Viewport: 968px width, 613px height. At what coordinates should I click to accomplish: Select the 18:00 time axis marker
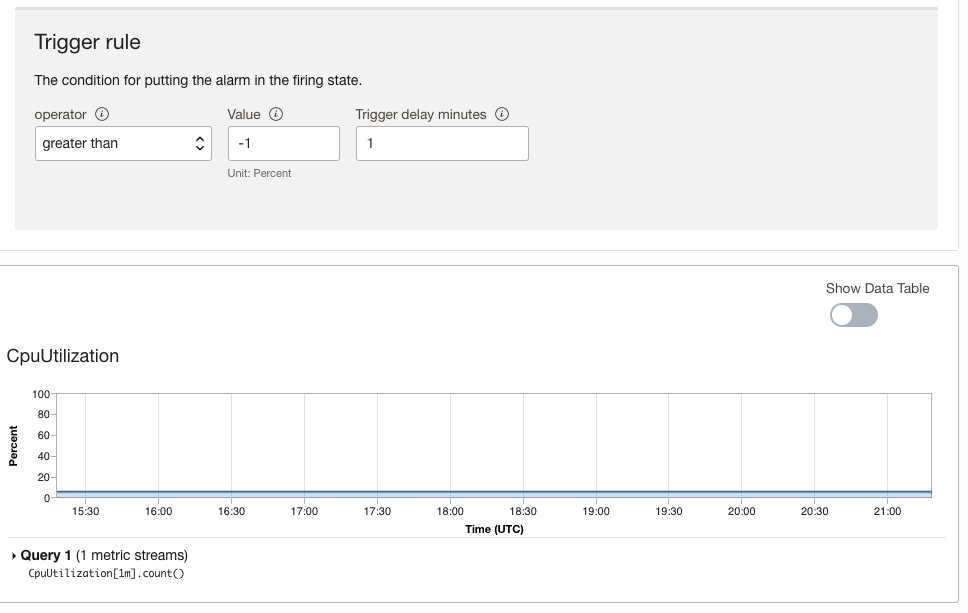pos(450,511)
